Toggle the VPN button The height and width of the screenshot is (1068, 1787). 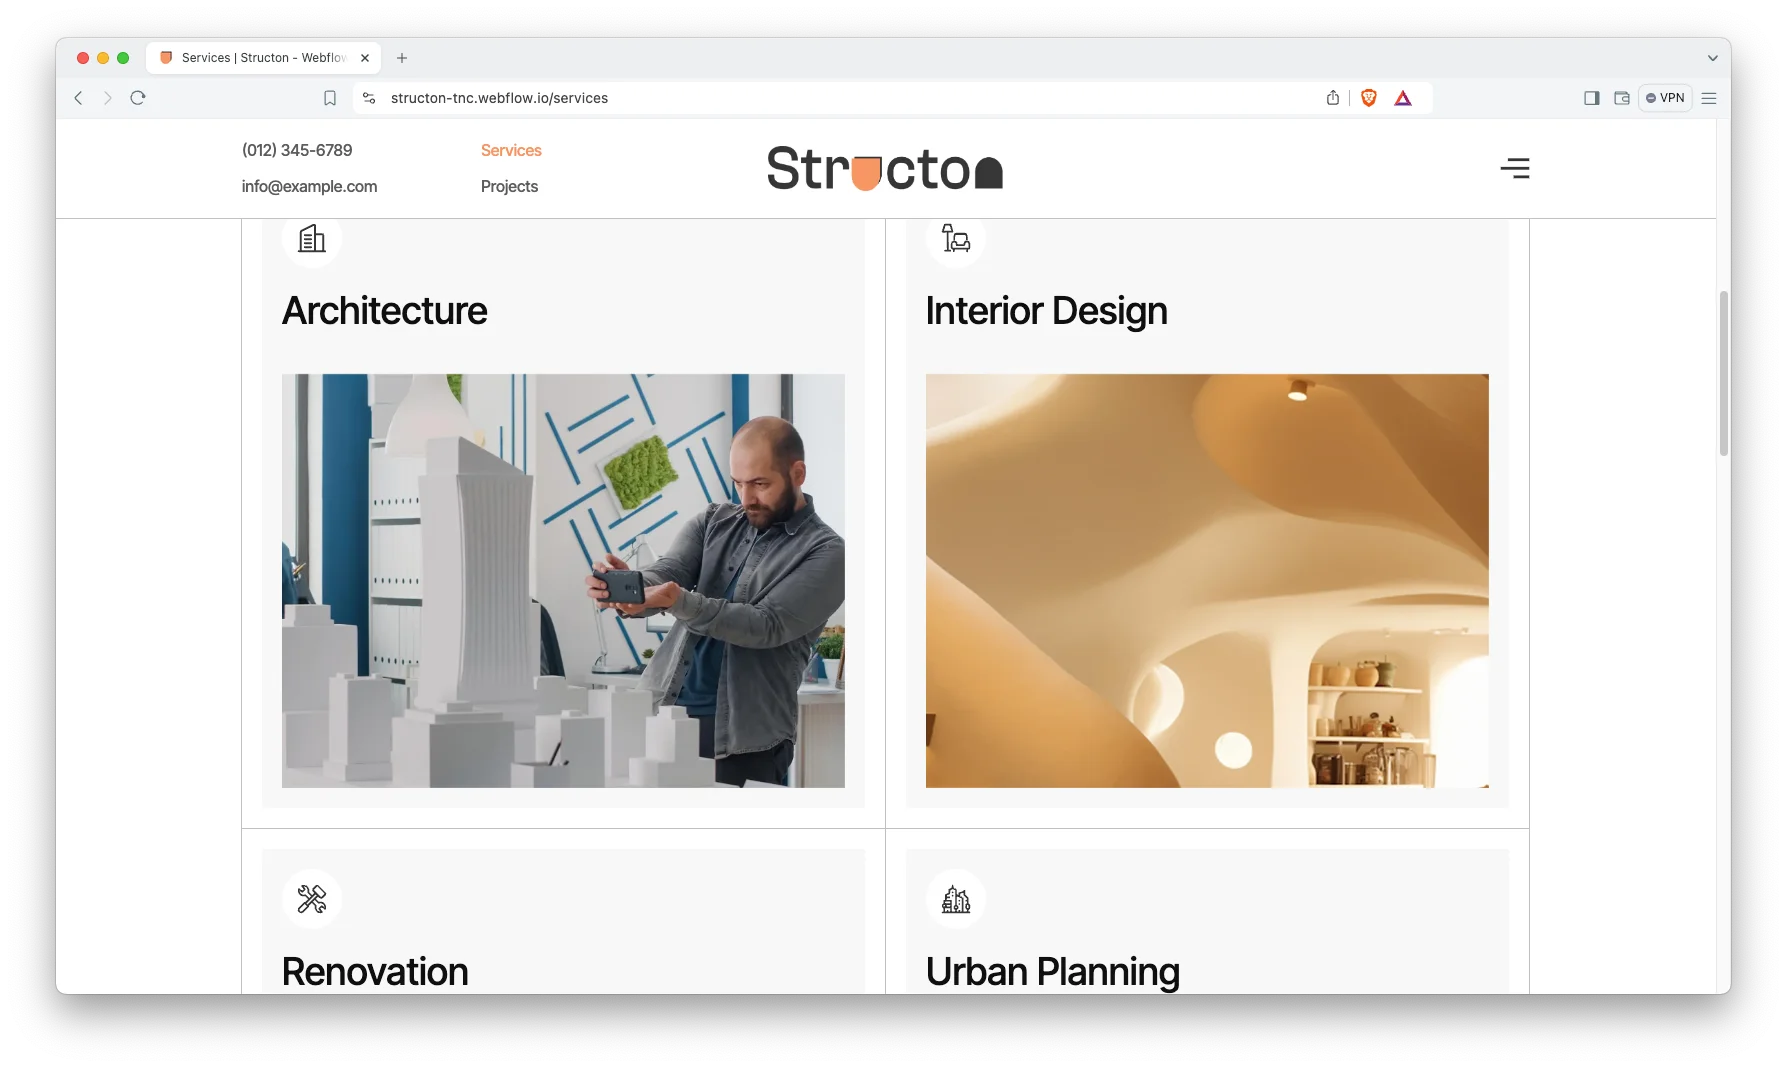coord(1665,98)
